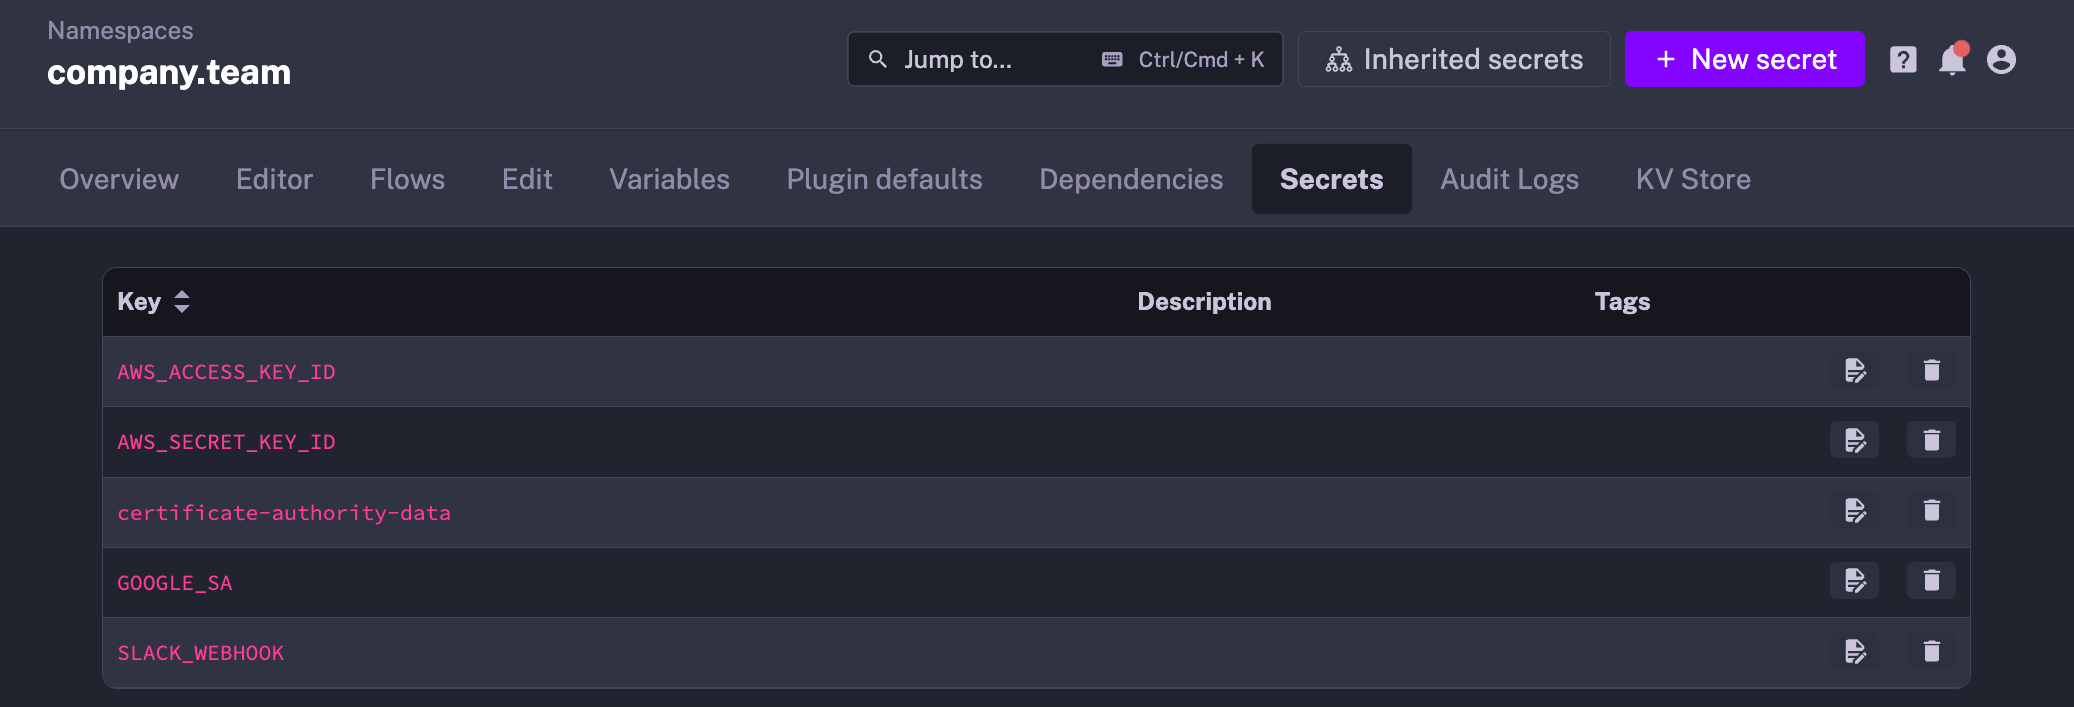This screenshot has width=2074, height=707.
Task: Open the user account profile icon
Action: 2001,60
